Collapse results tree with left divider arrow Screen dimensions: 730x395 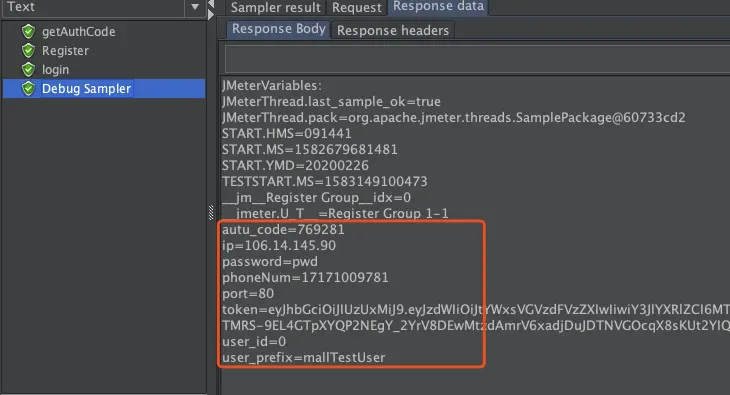click(x=211, y=4)
